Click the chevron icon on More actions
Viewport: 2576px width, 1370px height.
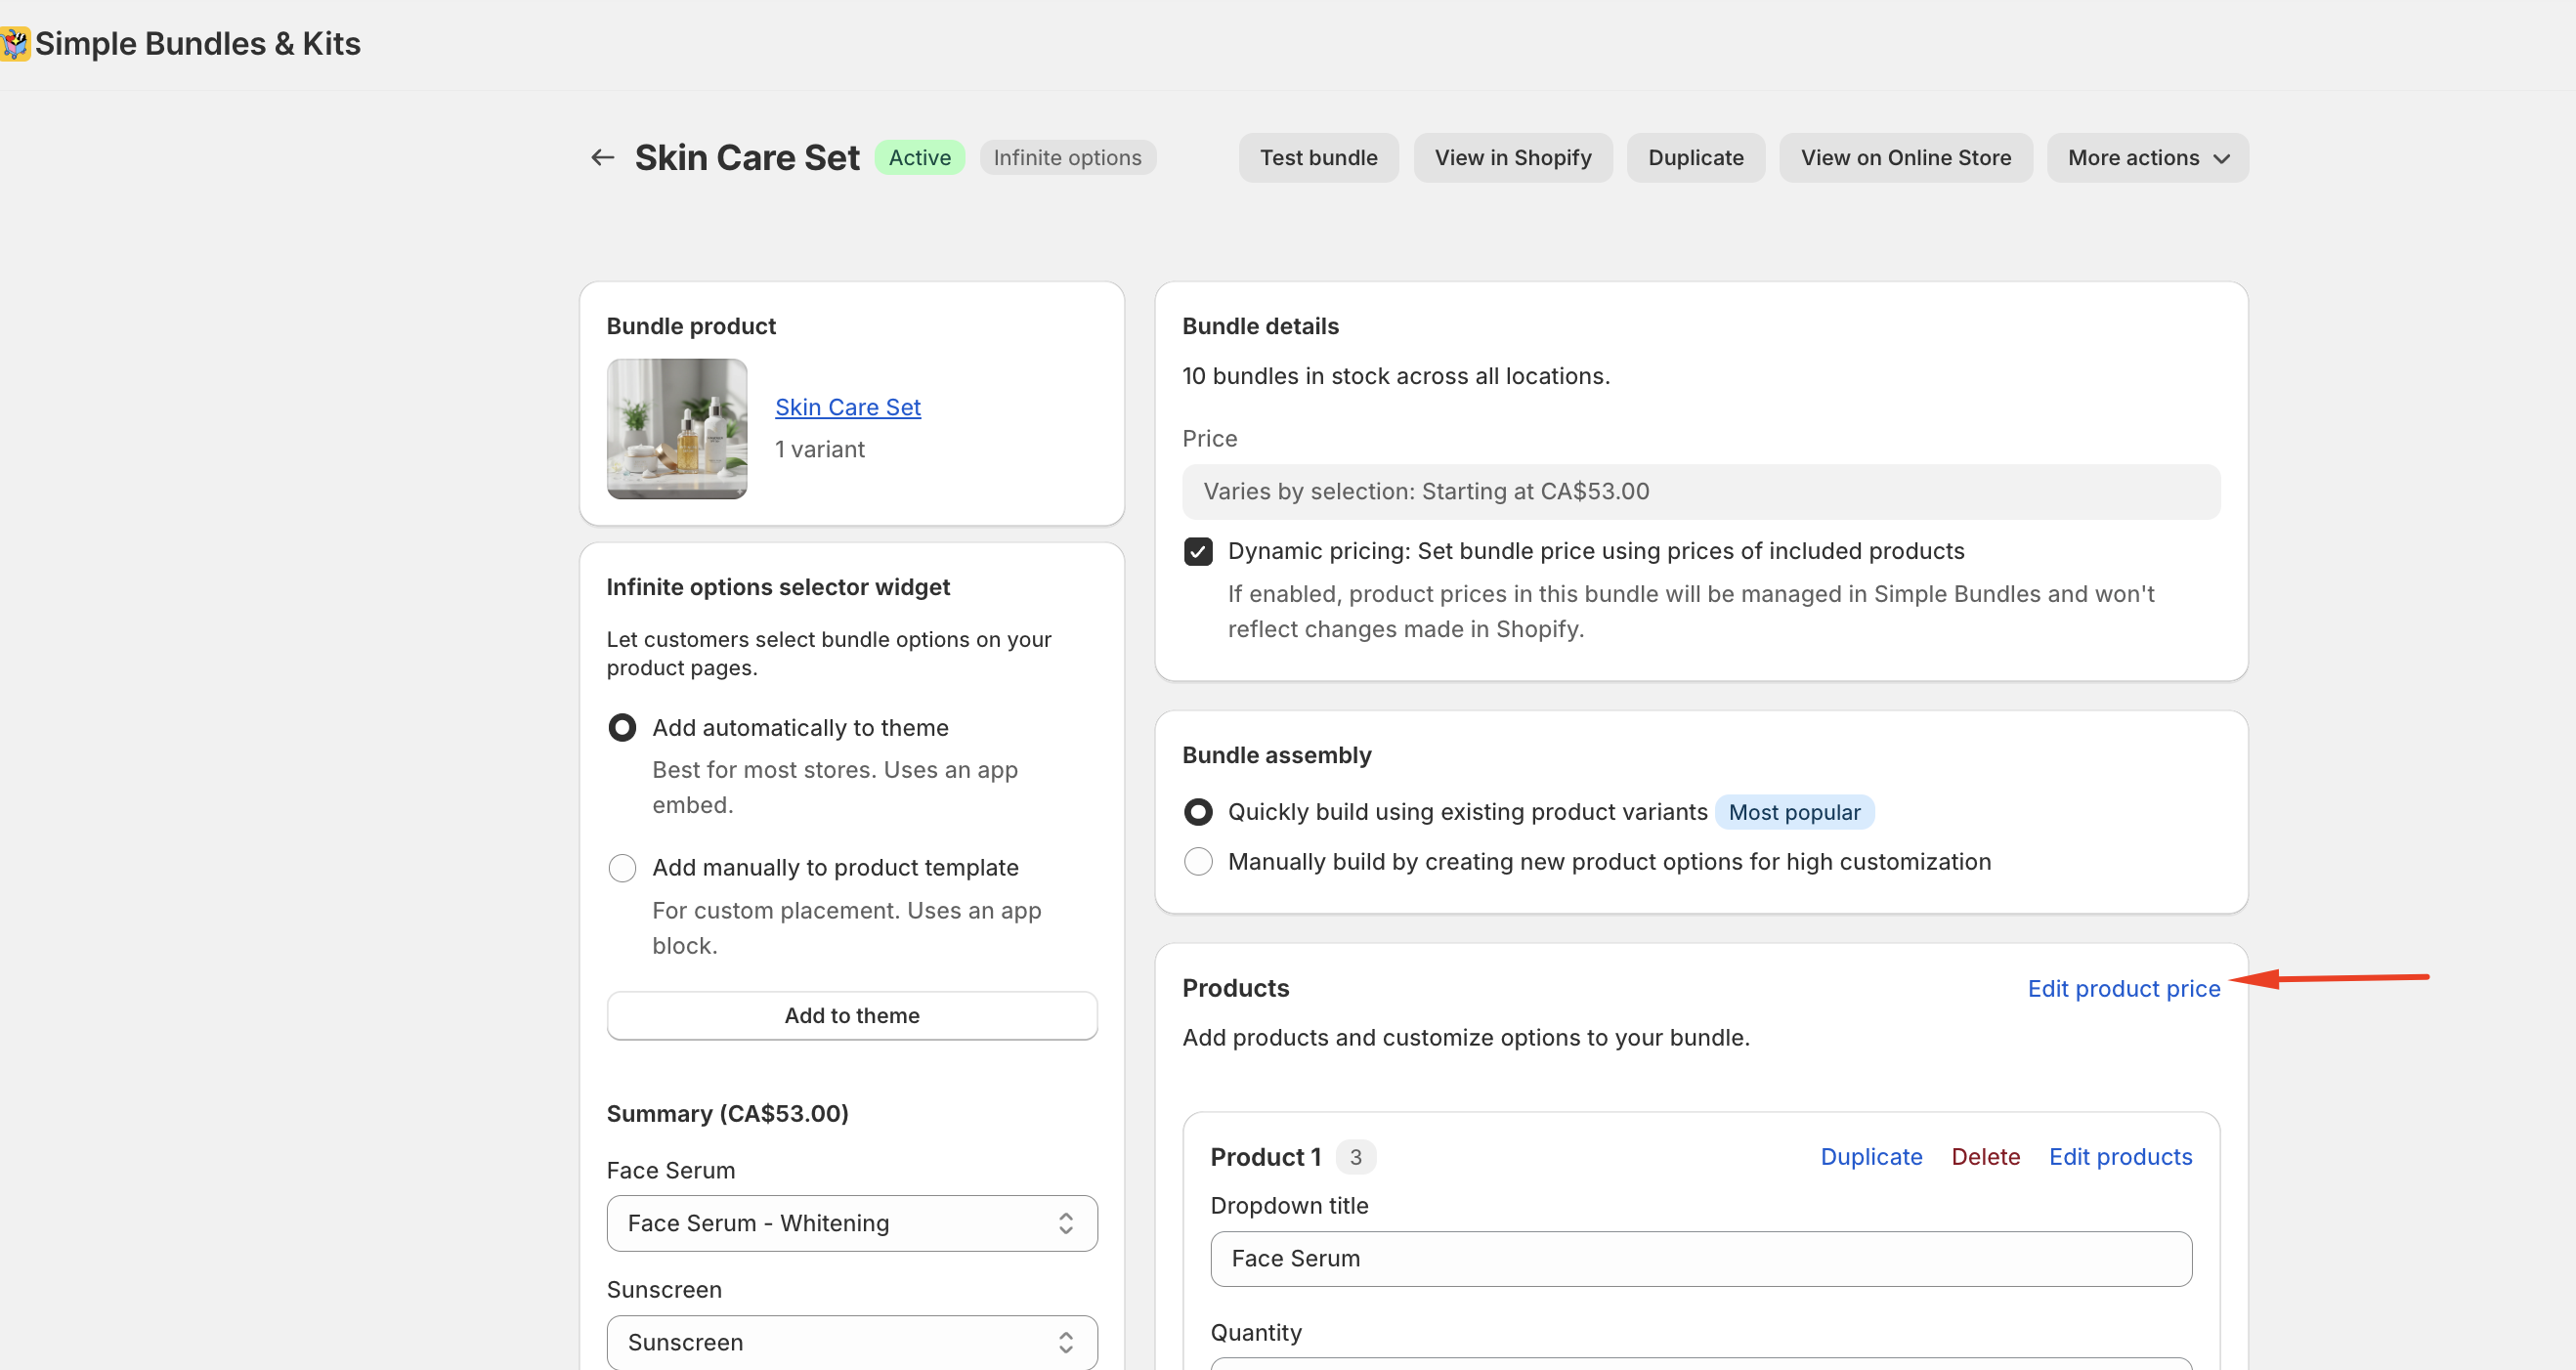tap(2221, 159)
